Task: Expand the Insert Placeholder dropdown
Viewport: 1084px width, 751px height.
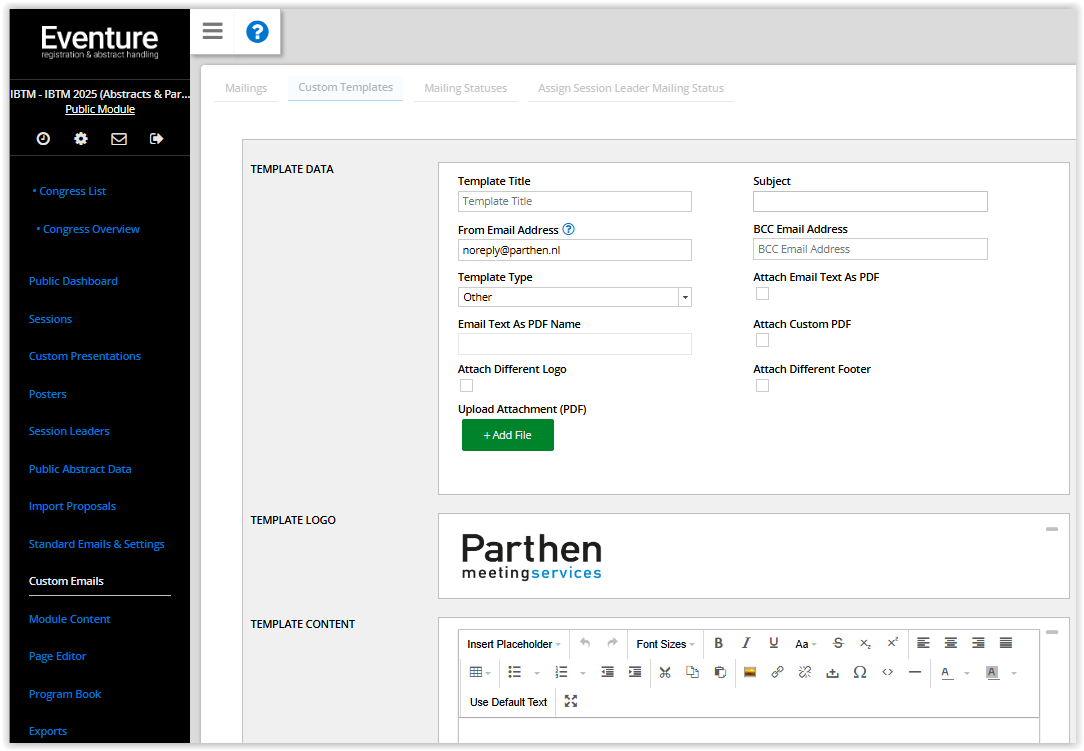Action: [514, 644]
